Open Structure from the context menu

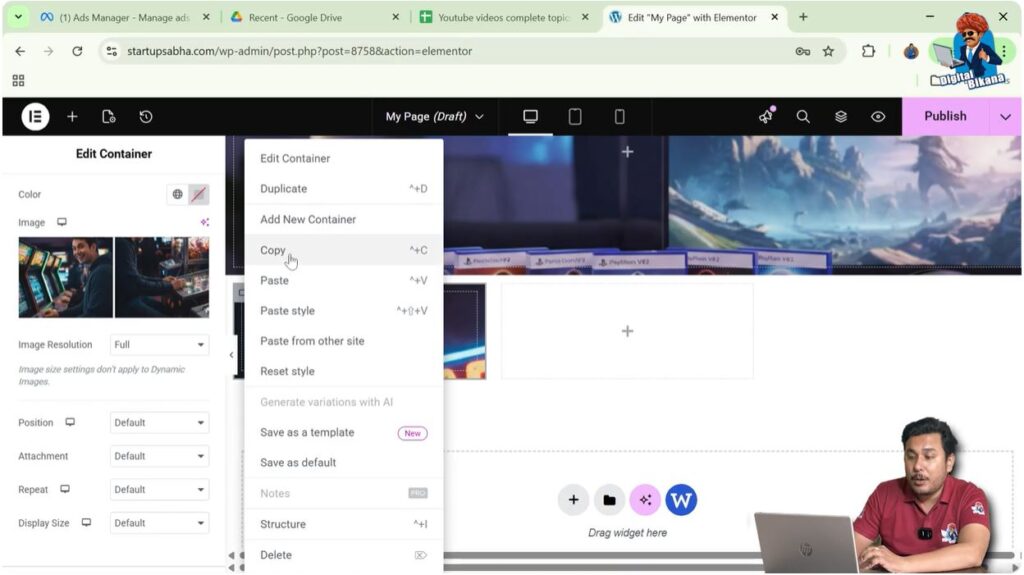point(344,523)
